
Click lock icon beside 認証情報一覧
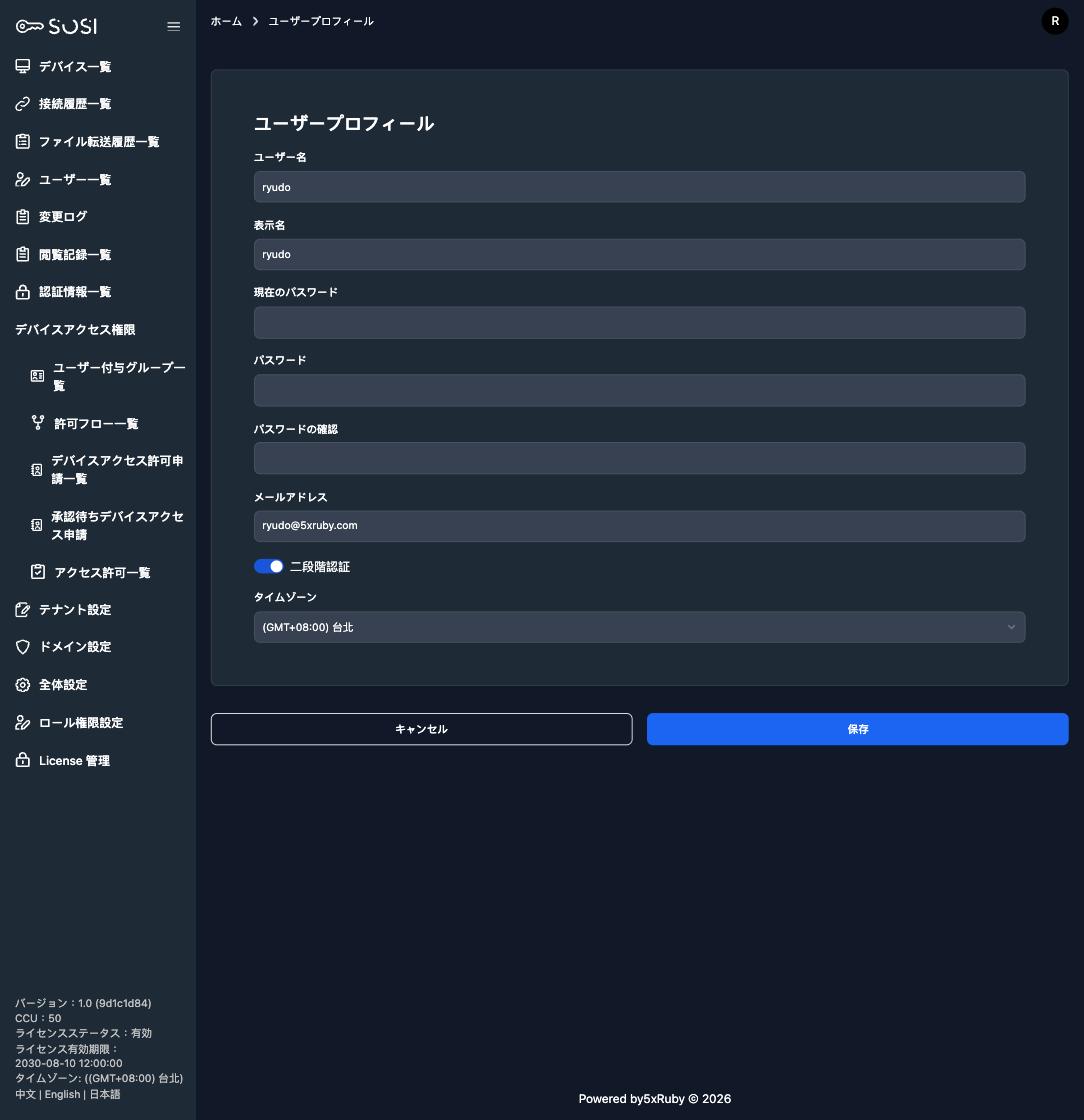23,291
